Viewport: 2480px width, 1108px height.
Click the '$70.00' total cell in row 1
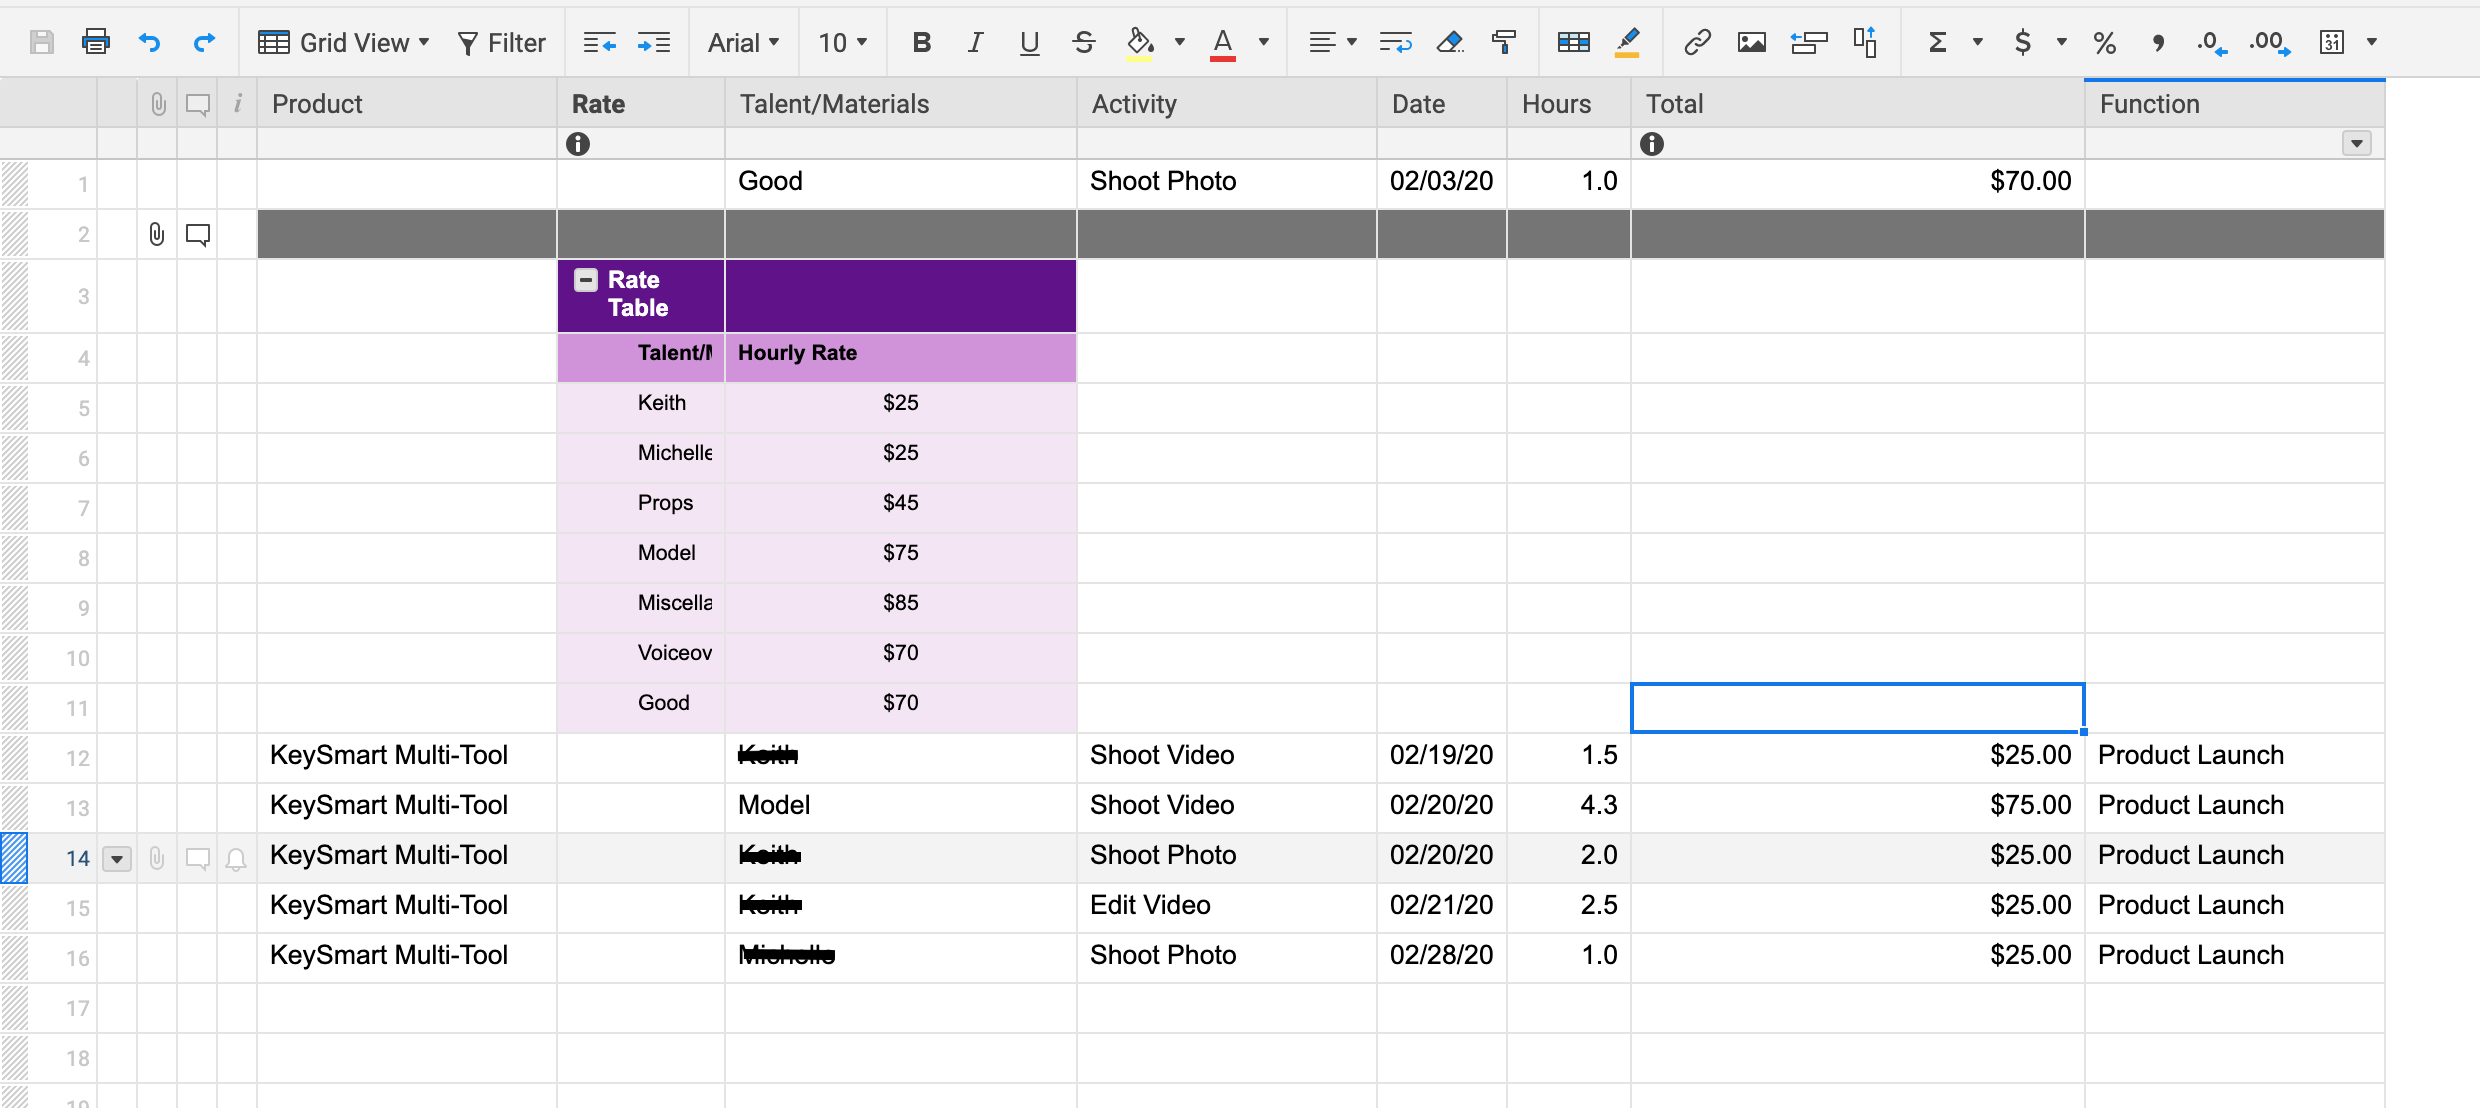(x=1858, y=184)
